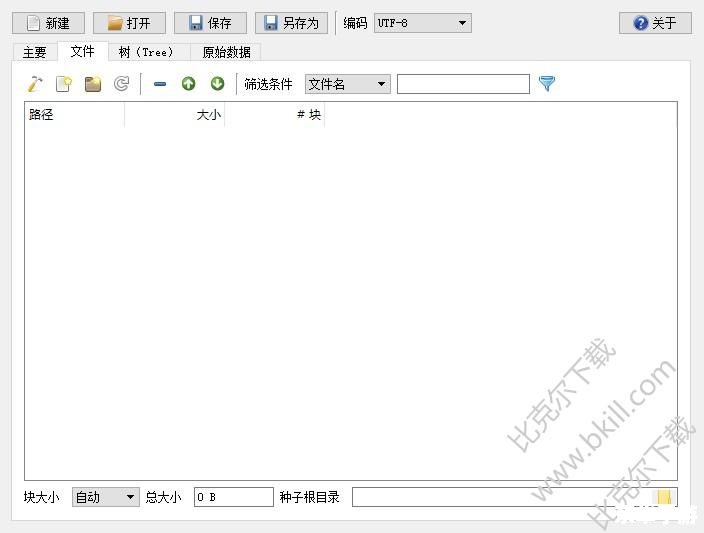Click the 新建 (New) button

coord(48,23)
